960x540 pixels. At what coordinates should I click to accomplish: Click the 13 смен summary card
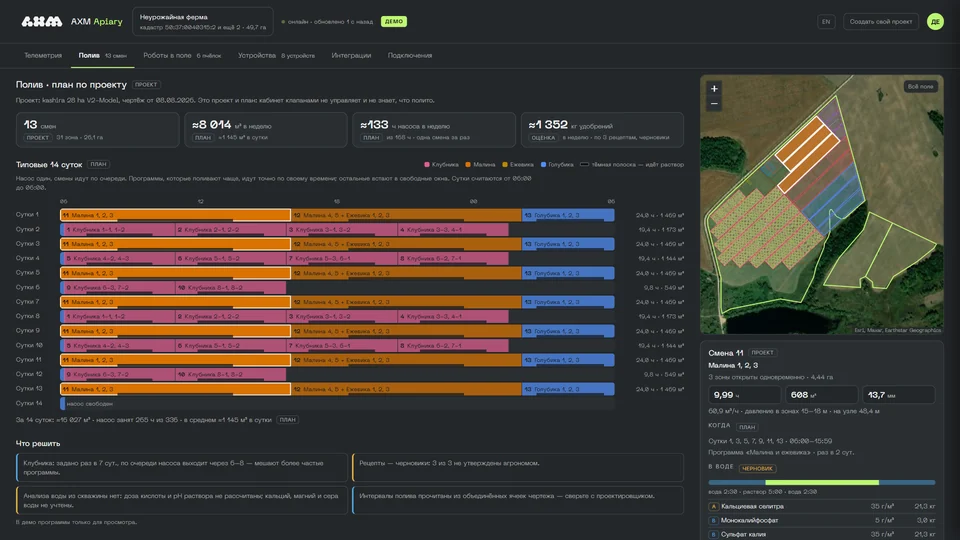(x=97, y=130)
